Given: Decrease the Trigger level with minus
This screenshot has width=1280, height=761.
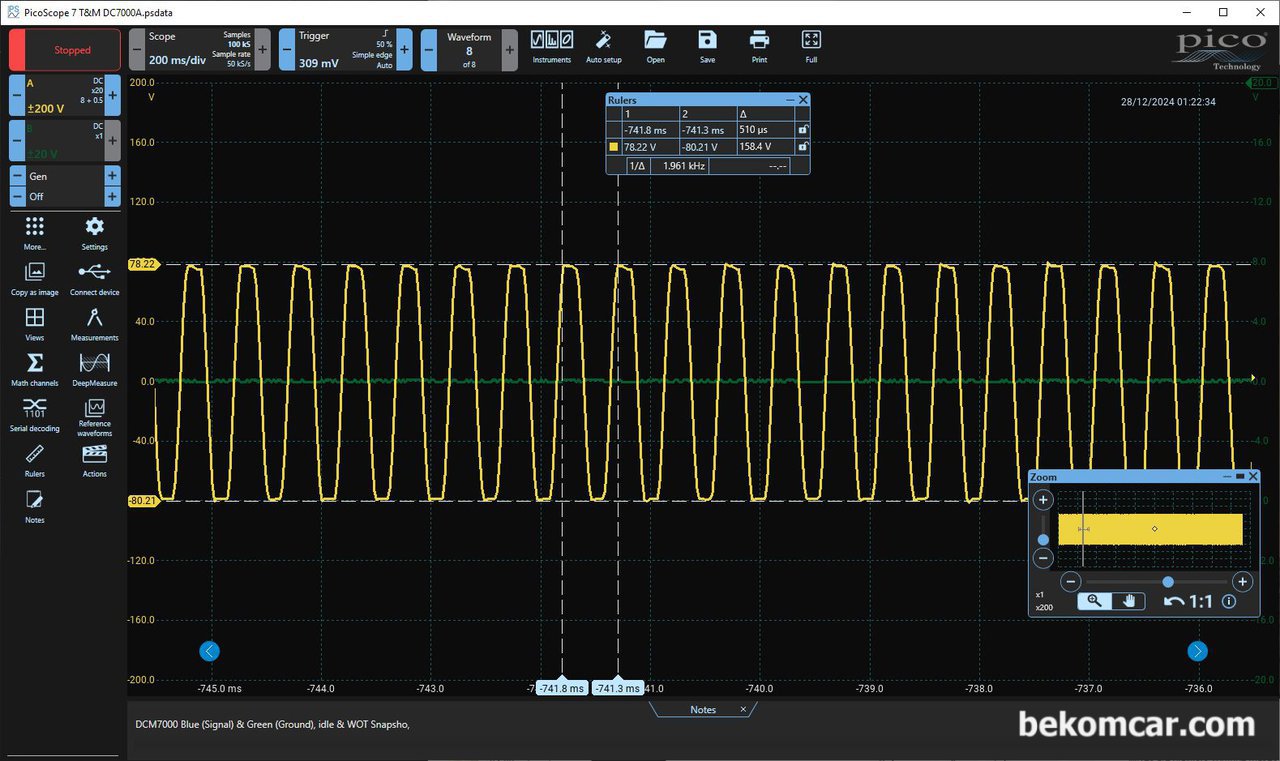Looking at the screenshot, I should pos(287,49).
